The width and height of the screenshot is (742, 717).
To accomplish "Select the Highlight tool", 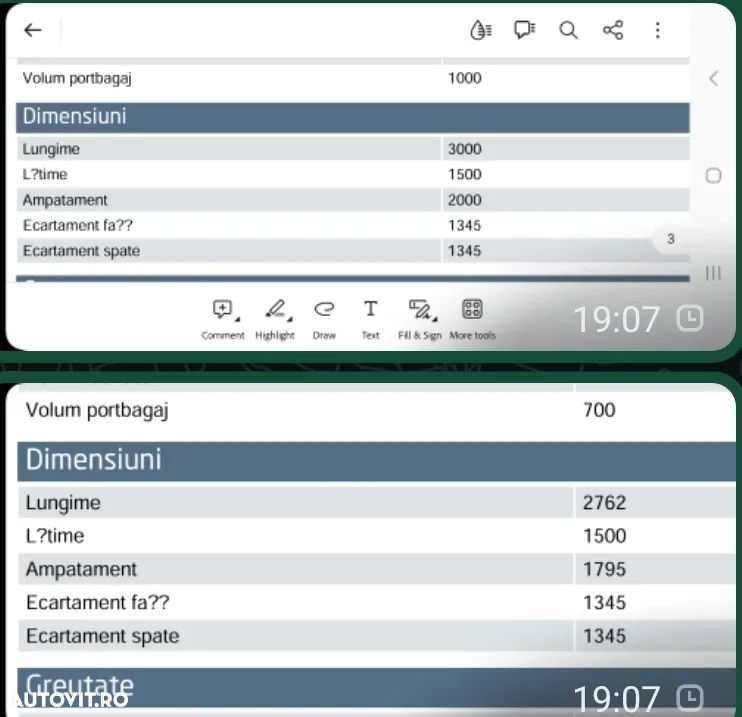I will point(275,319).
